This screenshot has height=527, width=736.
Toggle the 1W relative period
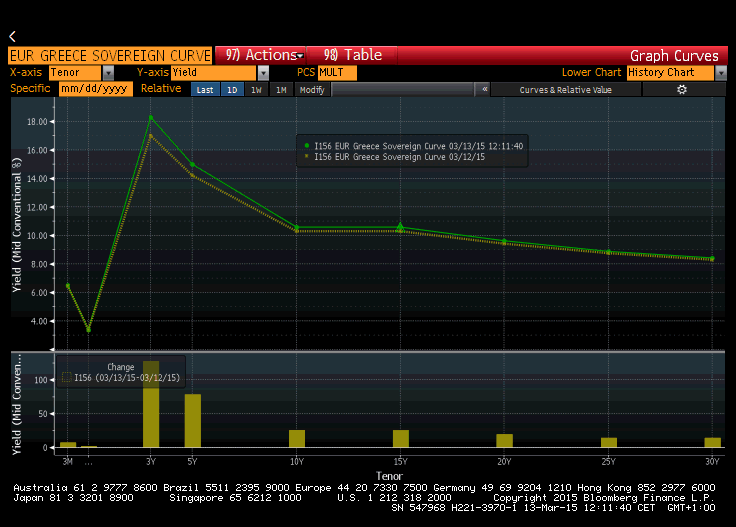(x=256, y=90)
